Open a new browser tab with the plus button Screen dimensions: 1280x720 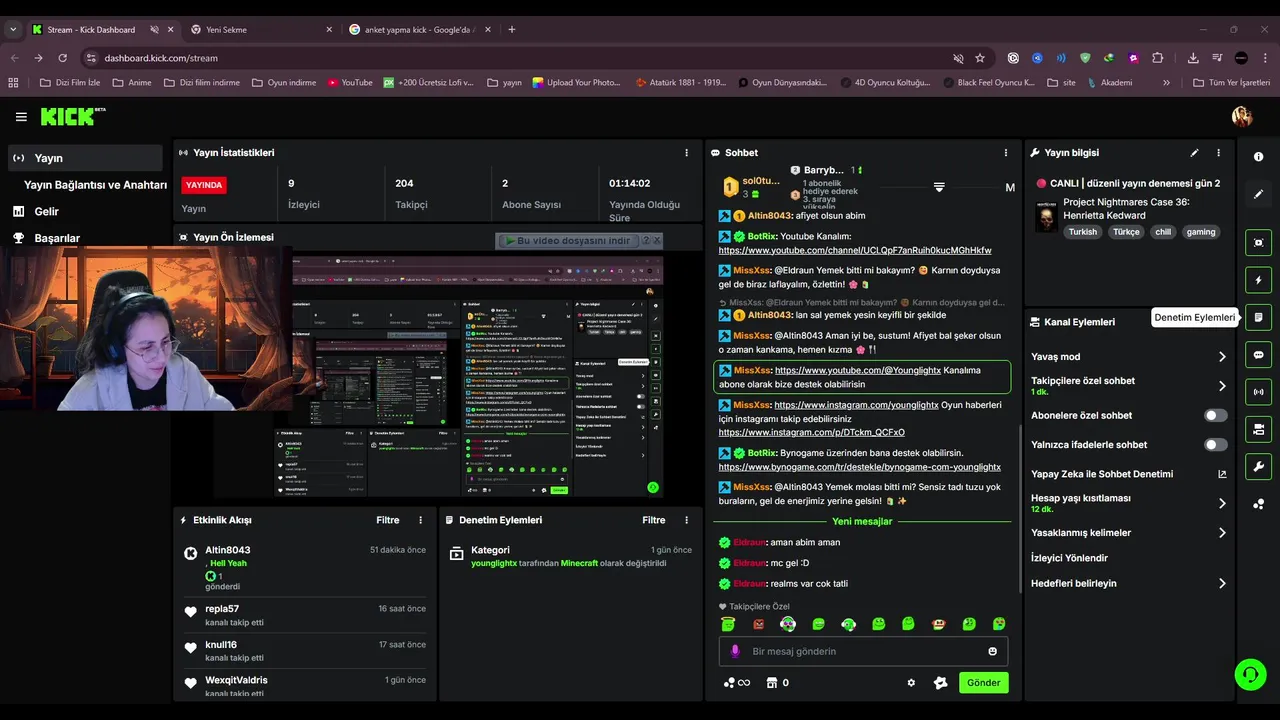pos(512,29)
